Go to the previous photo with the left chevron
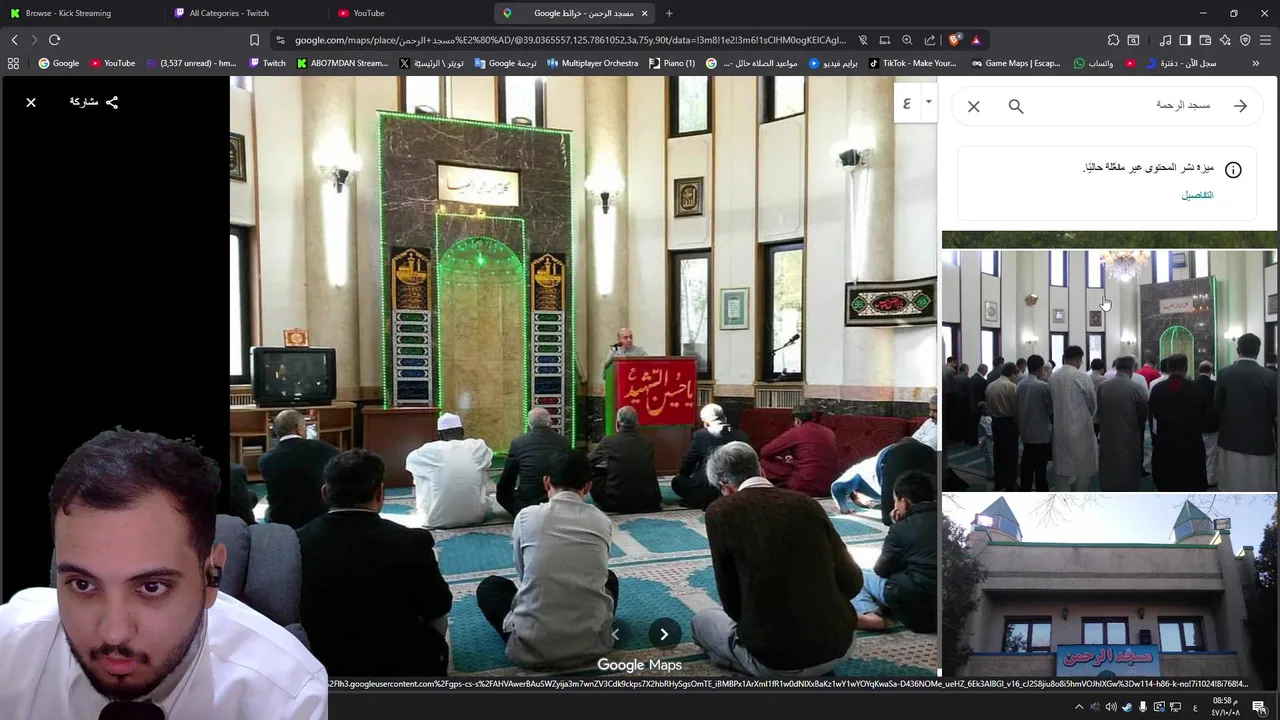The height and width of the screenshot is (720, 1280). coord(615,634)
